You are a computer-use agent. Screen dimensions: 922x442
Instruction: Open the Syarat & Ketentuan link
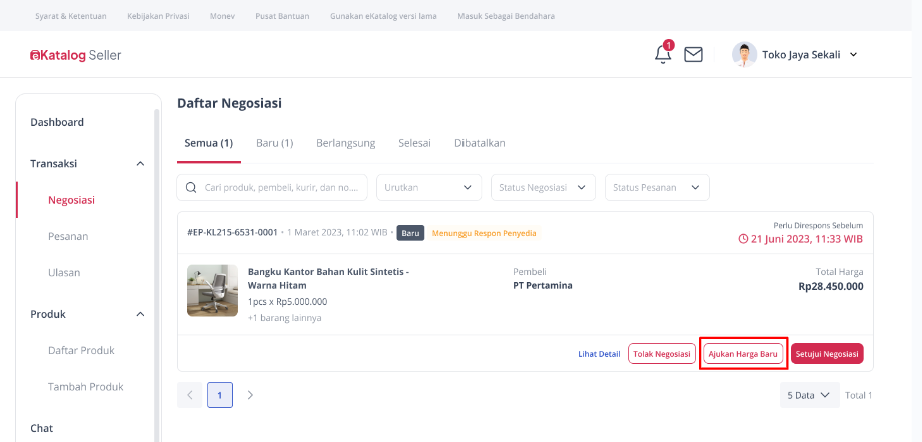point(71,16)
